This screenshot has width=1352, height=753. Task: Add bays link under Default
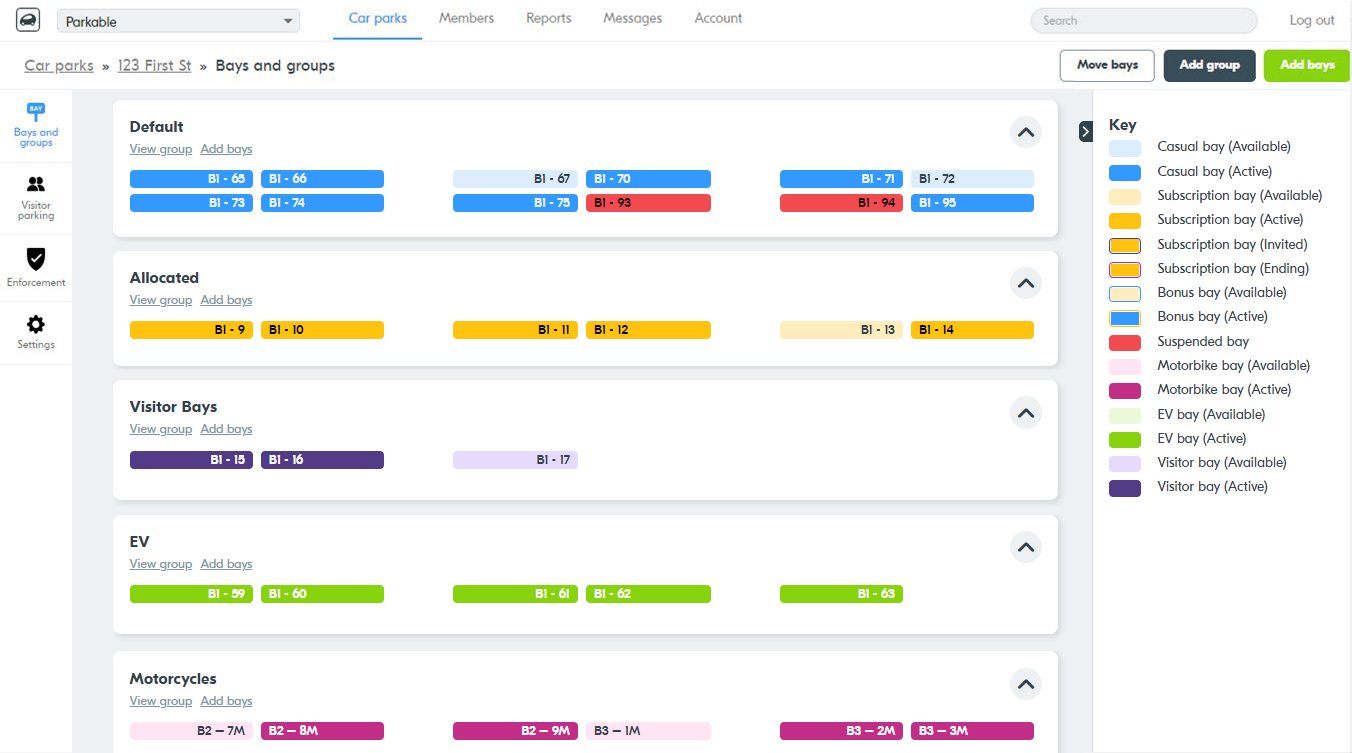[226, 149]
